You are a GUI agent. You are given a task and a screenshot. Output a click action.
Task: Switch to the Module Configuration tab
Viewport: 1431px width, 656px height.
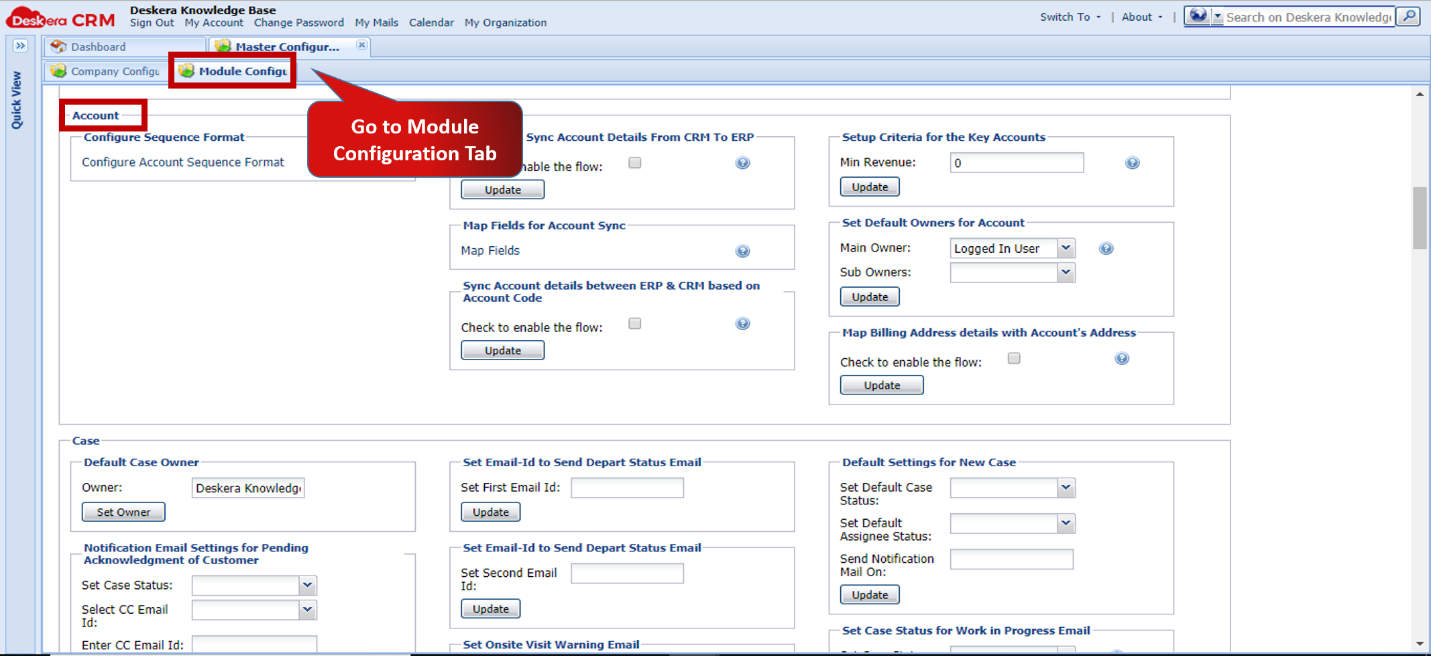click(232, 71)
